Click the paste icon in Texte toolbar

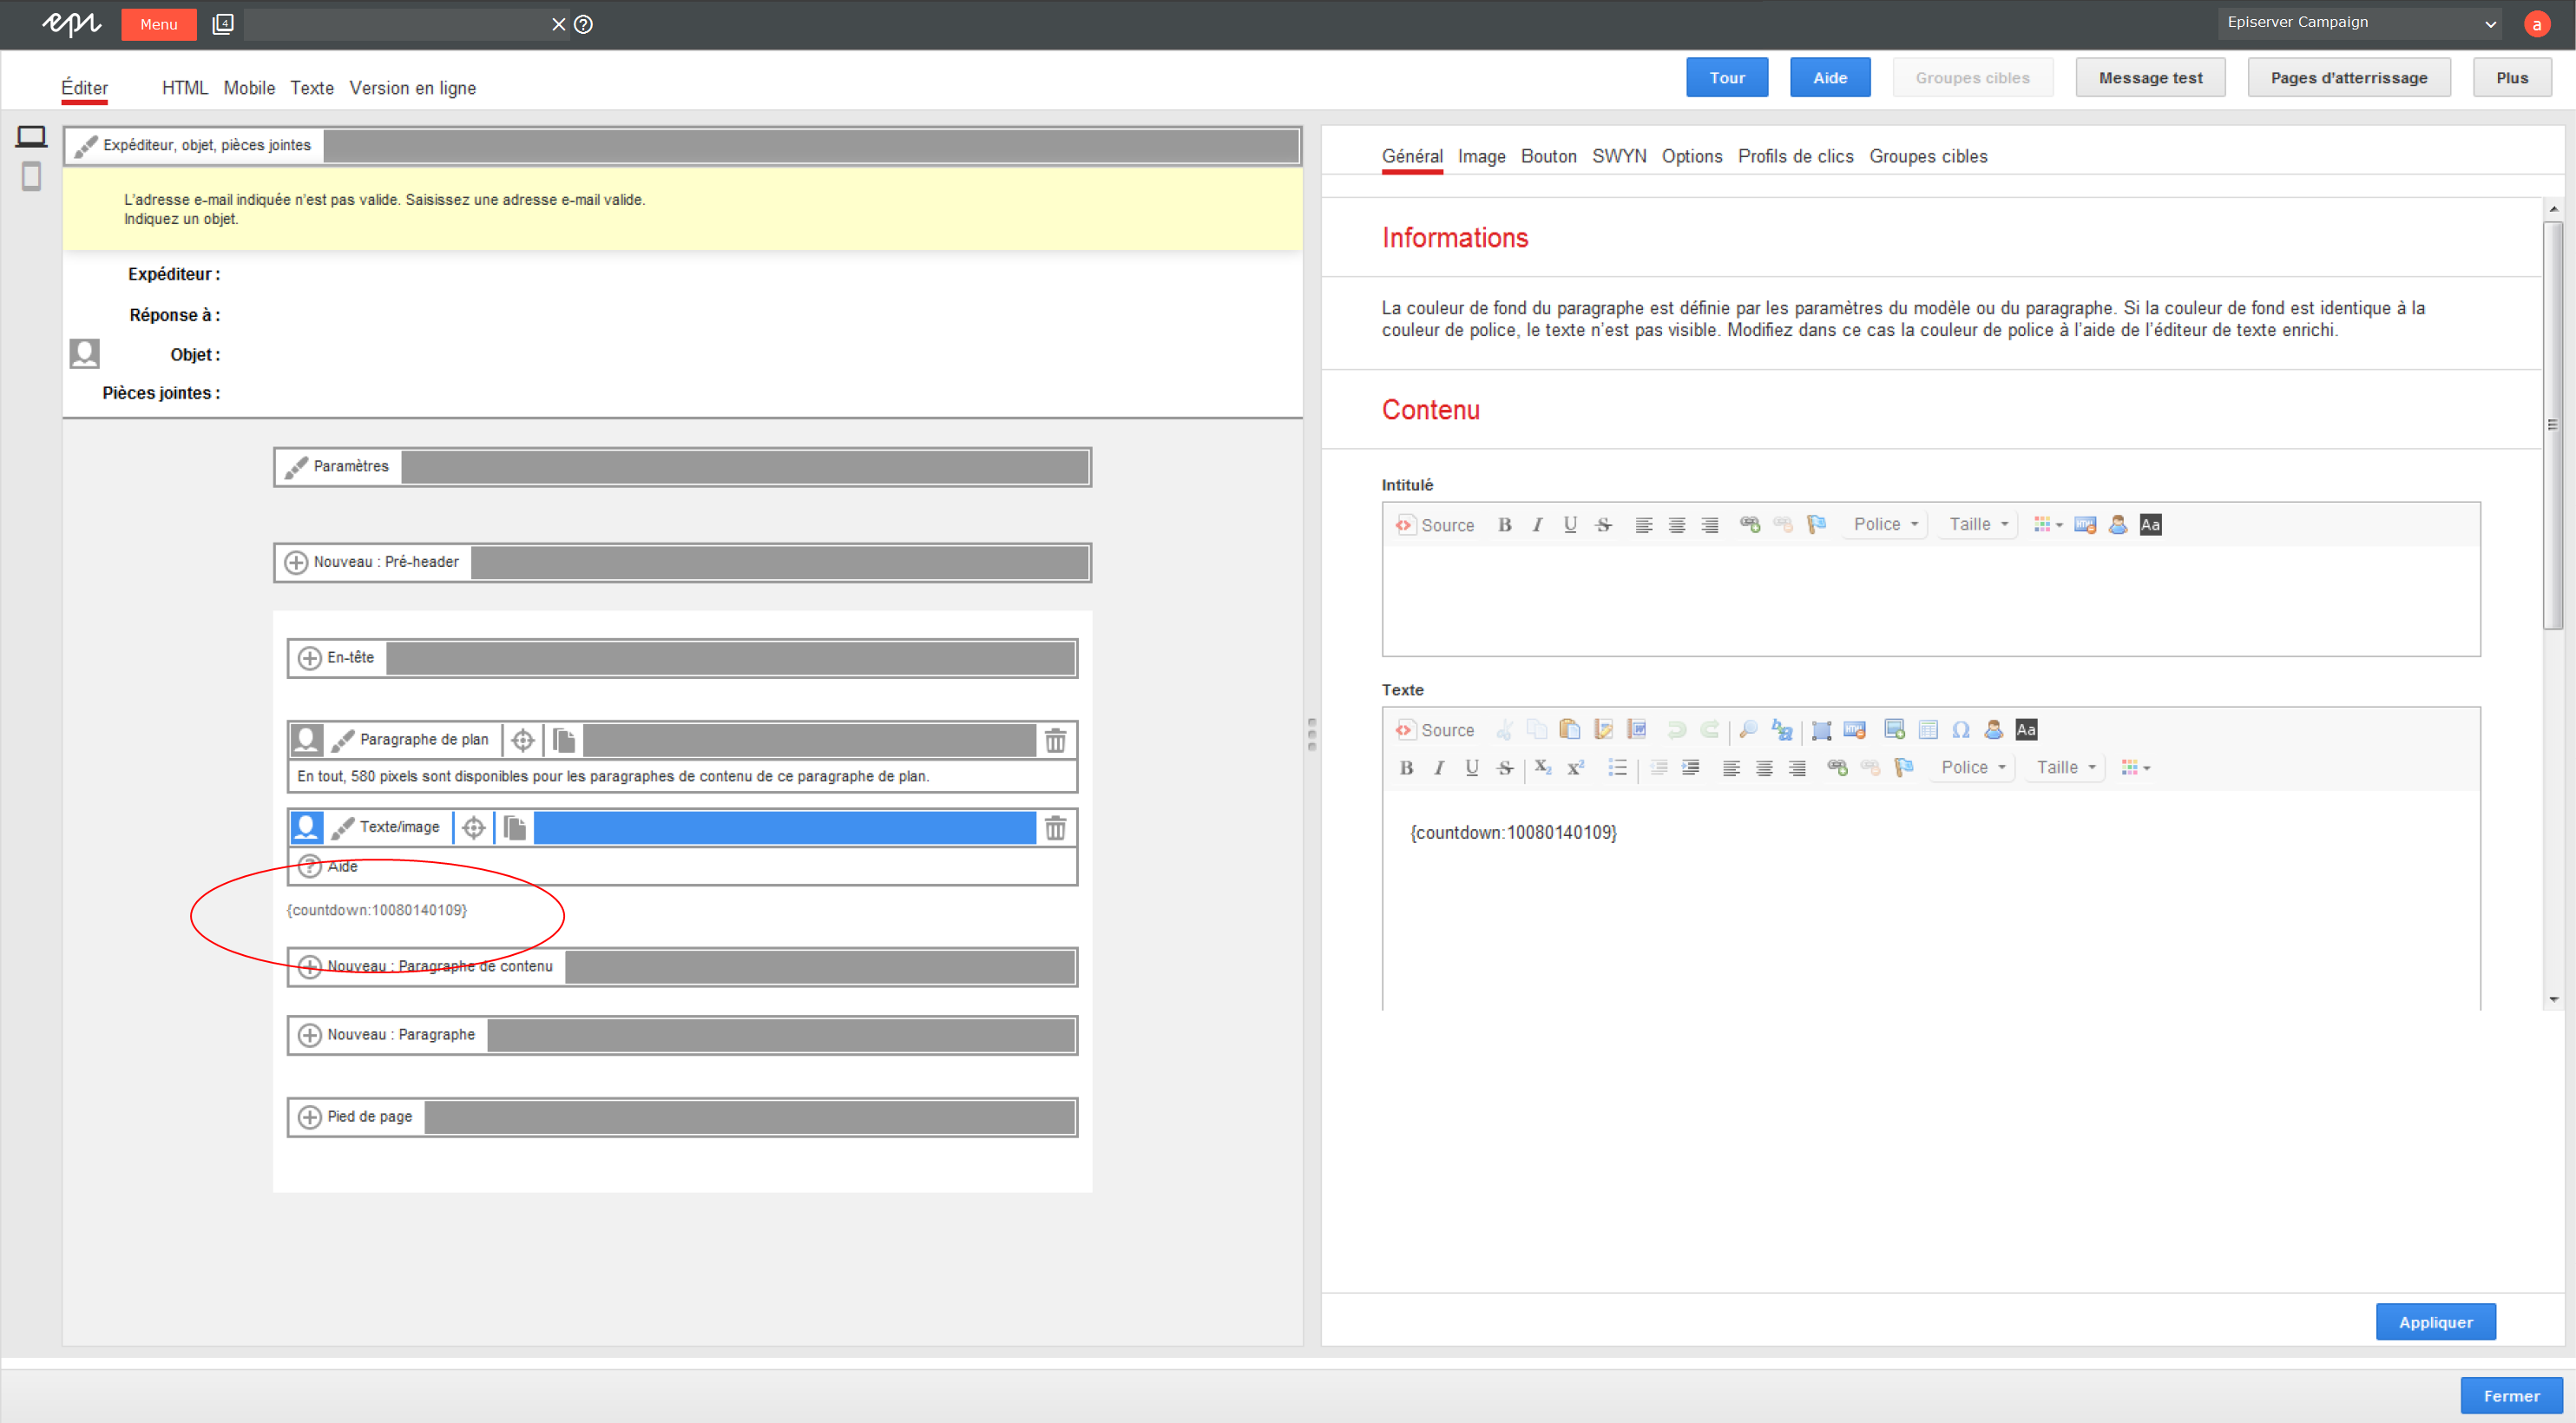point(1570,730)
